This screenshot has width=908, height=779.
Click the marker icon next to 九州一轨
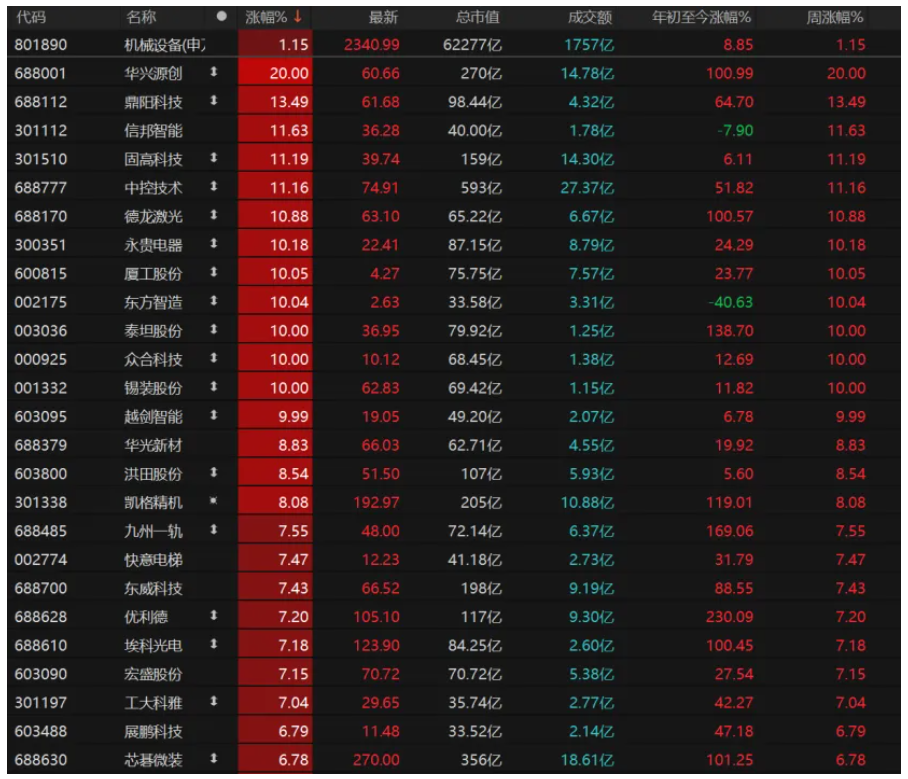(x=213, y=531)
